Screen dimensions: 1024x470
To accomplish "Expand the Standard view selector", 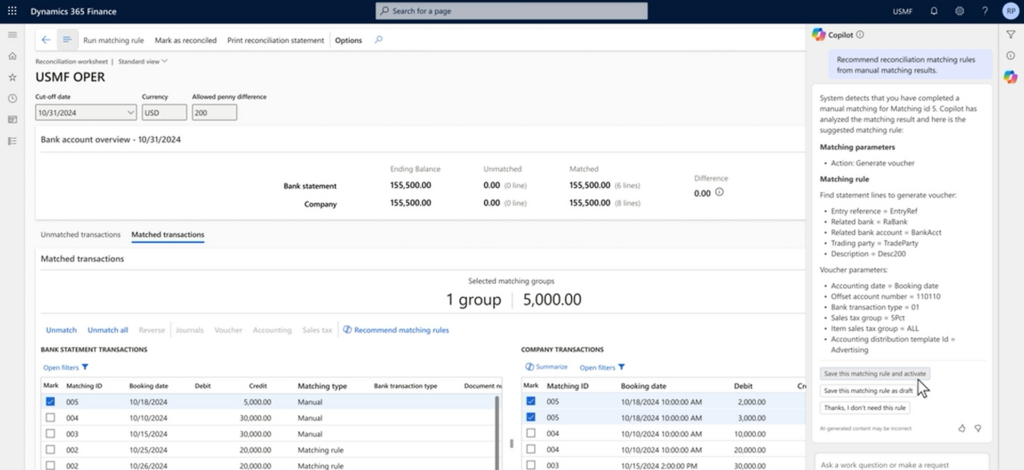I will [143, 61].
